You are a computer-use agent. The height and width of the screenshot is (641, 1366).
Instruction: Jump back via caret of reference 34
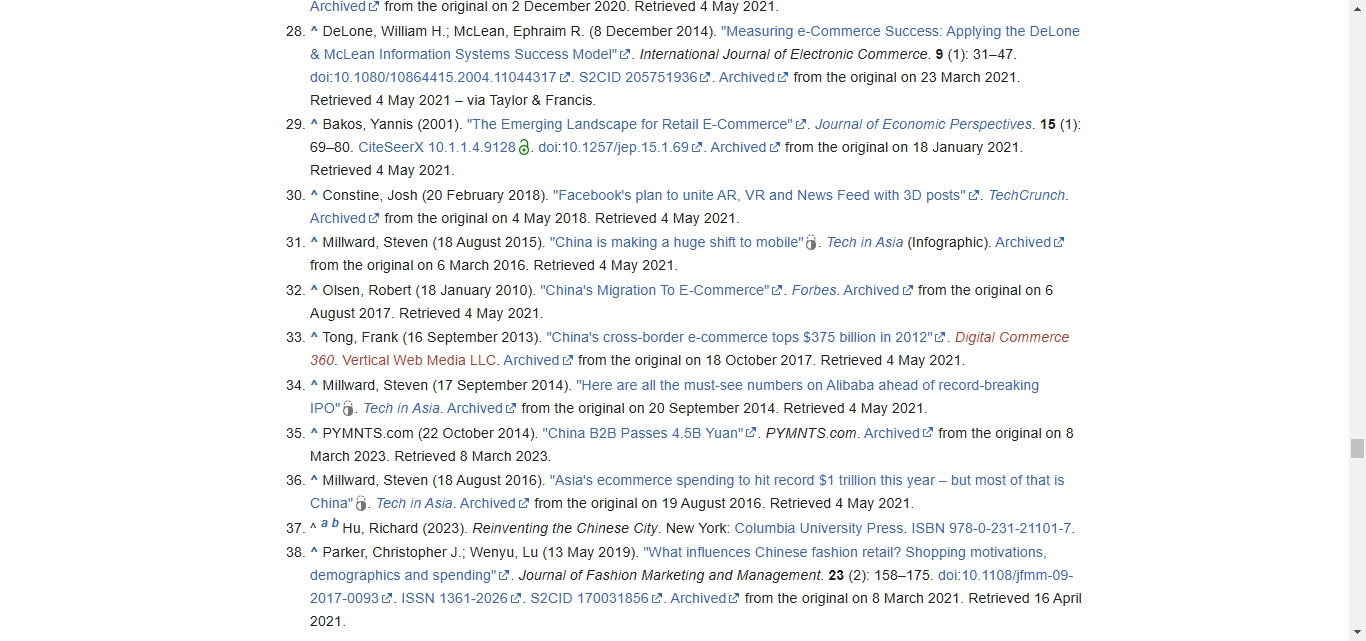pos(314,385)
